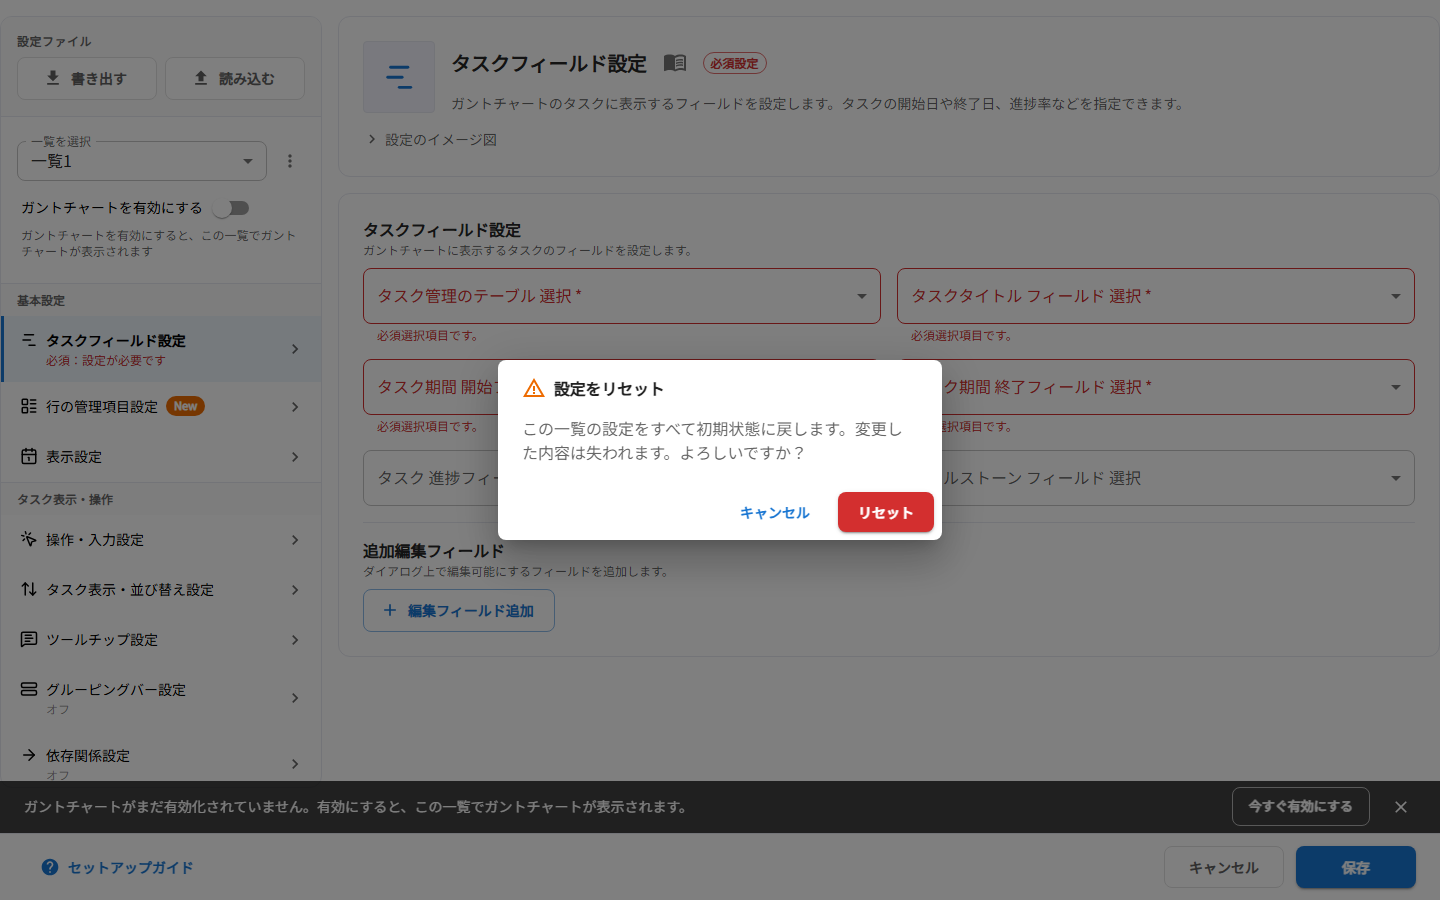Click the download icon on 書き出す
The image size is (1440, 900).
53,78
